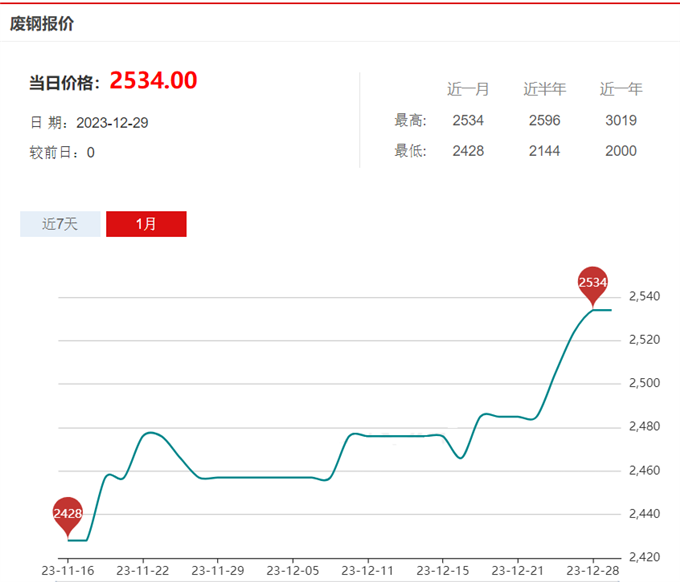The image size is (680, 582).
Task: Click the 23-11-29 axis date label
Action: tap(218, 571)
